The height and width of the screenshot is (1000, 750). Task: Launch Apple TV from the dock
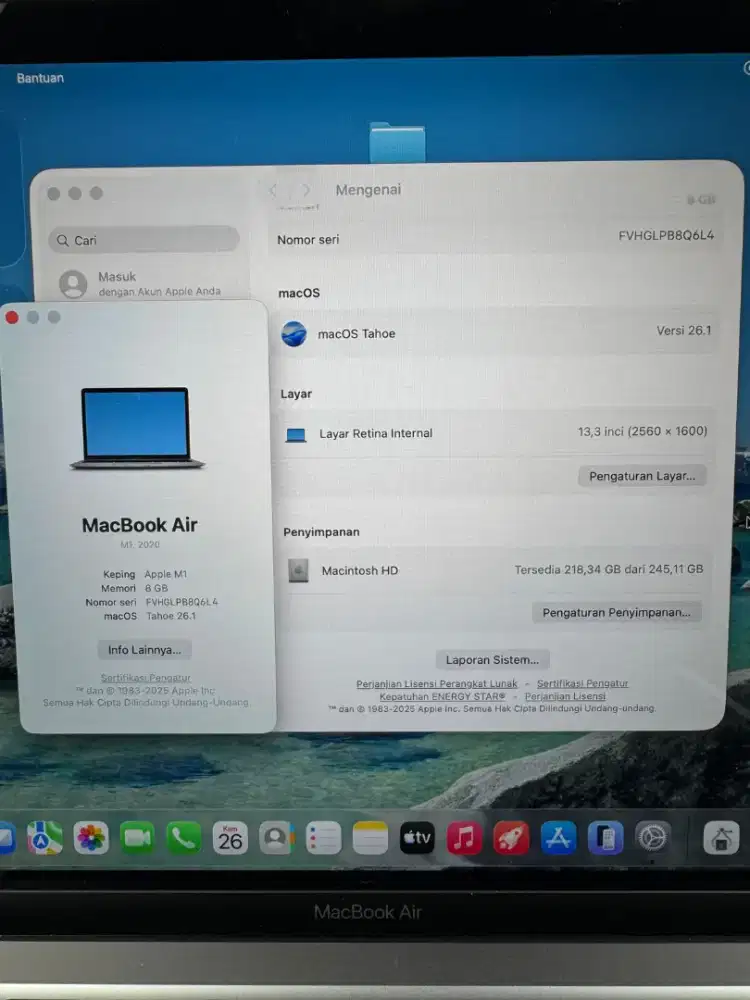(417, 837)
